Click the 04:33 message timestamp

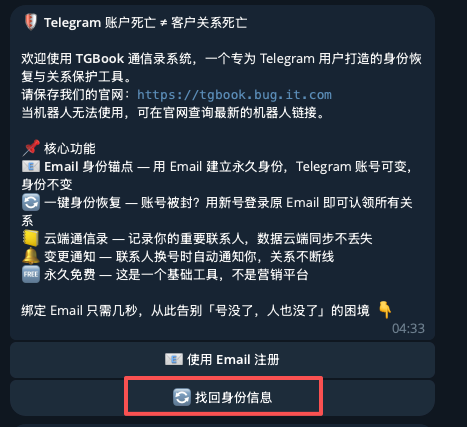(x=408, y=329)
